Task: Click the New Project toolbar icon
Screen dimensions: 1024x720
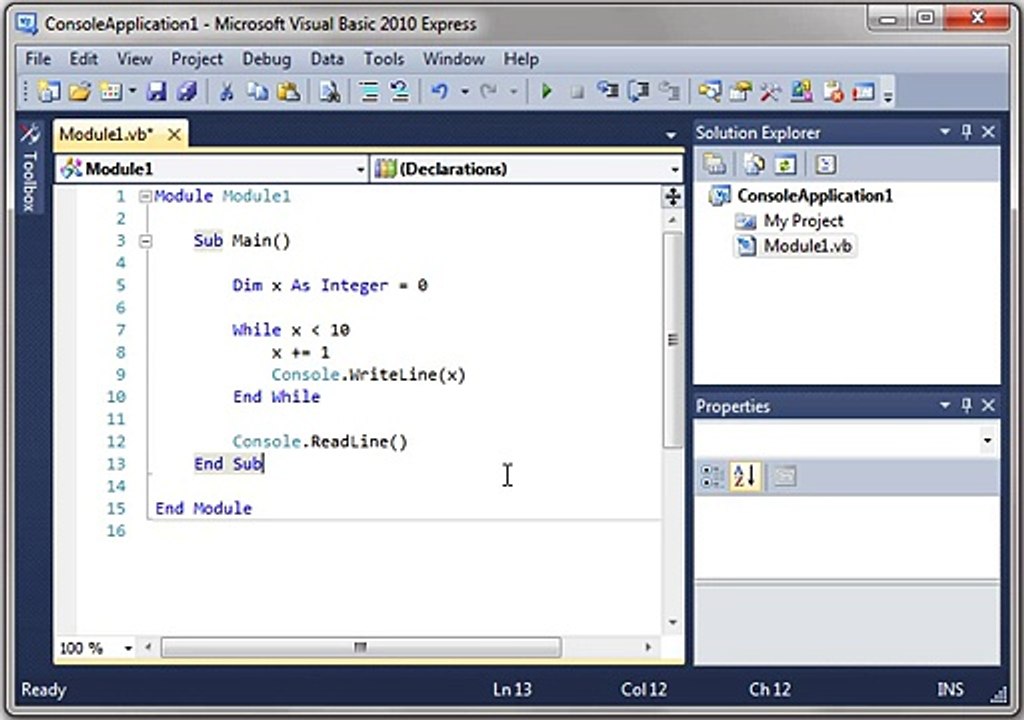Action: (48, 91)
